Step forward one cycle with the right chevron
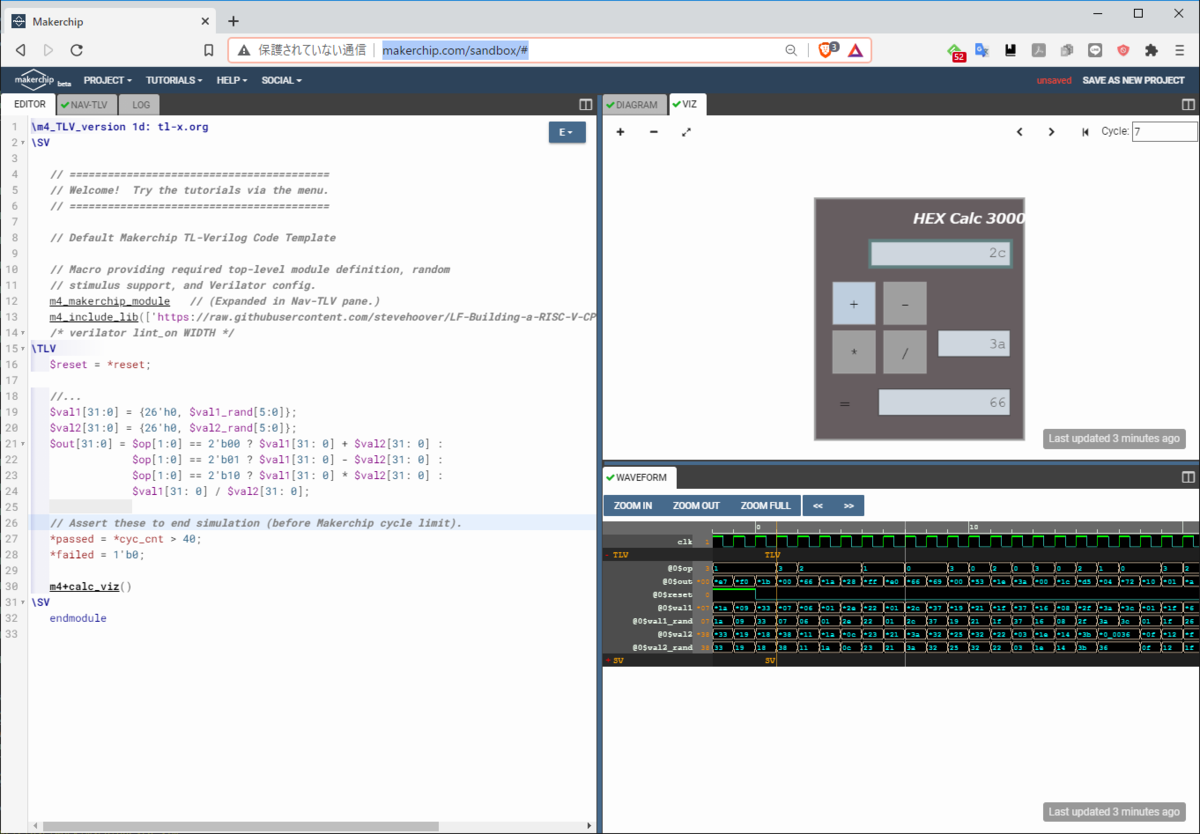Image resolution: width=1200 pixels, height=834 pixels. click(1051, 131)
